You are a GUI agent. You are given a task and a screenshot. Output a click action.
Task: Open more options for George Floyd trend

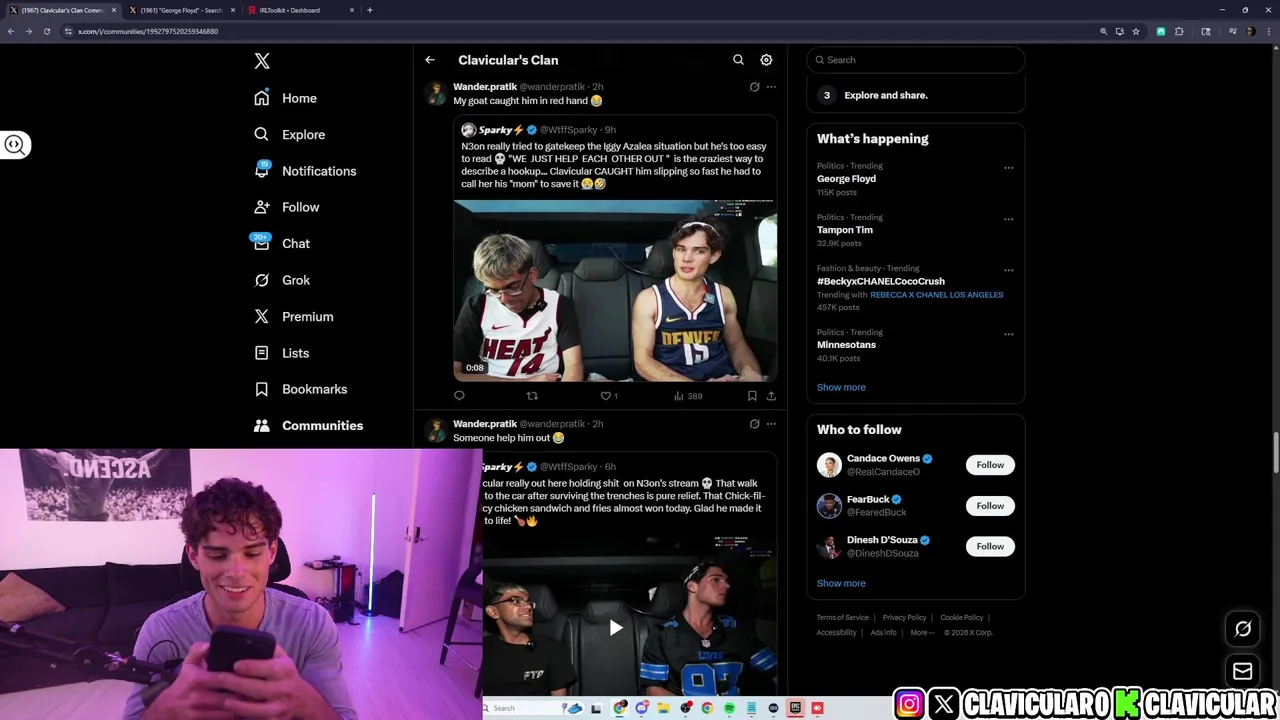1008,168
